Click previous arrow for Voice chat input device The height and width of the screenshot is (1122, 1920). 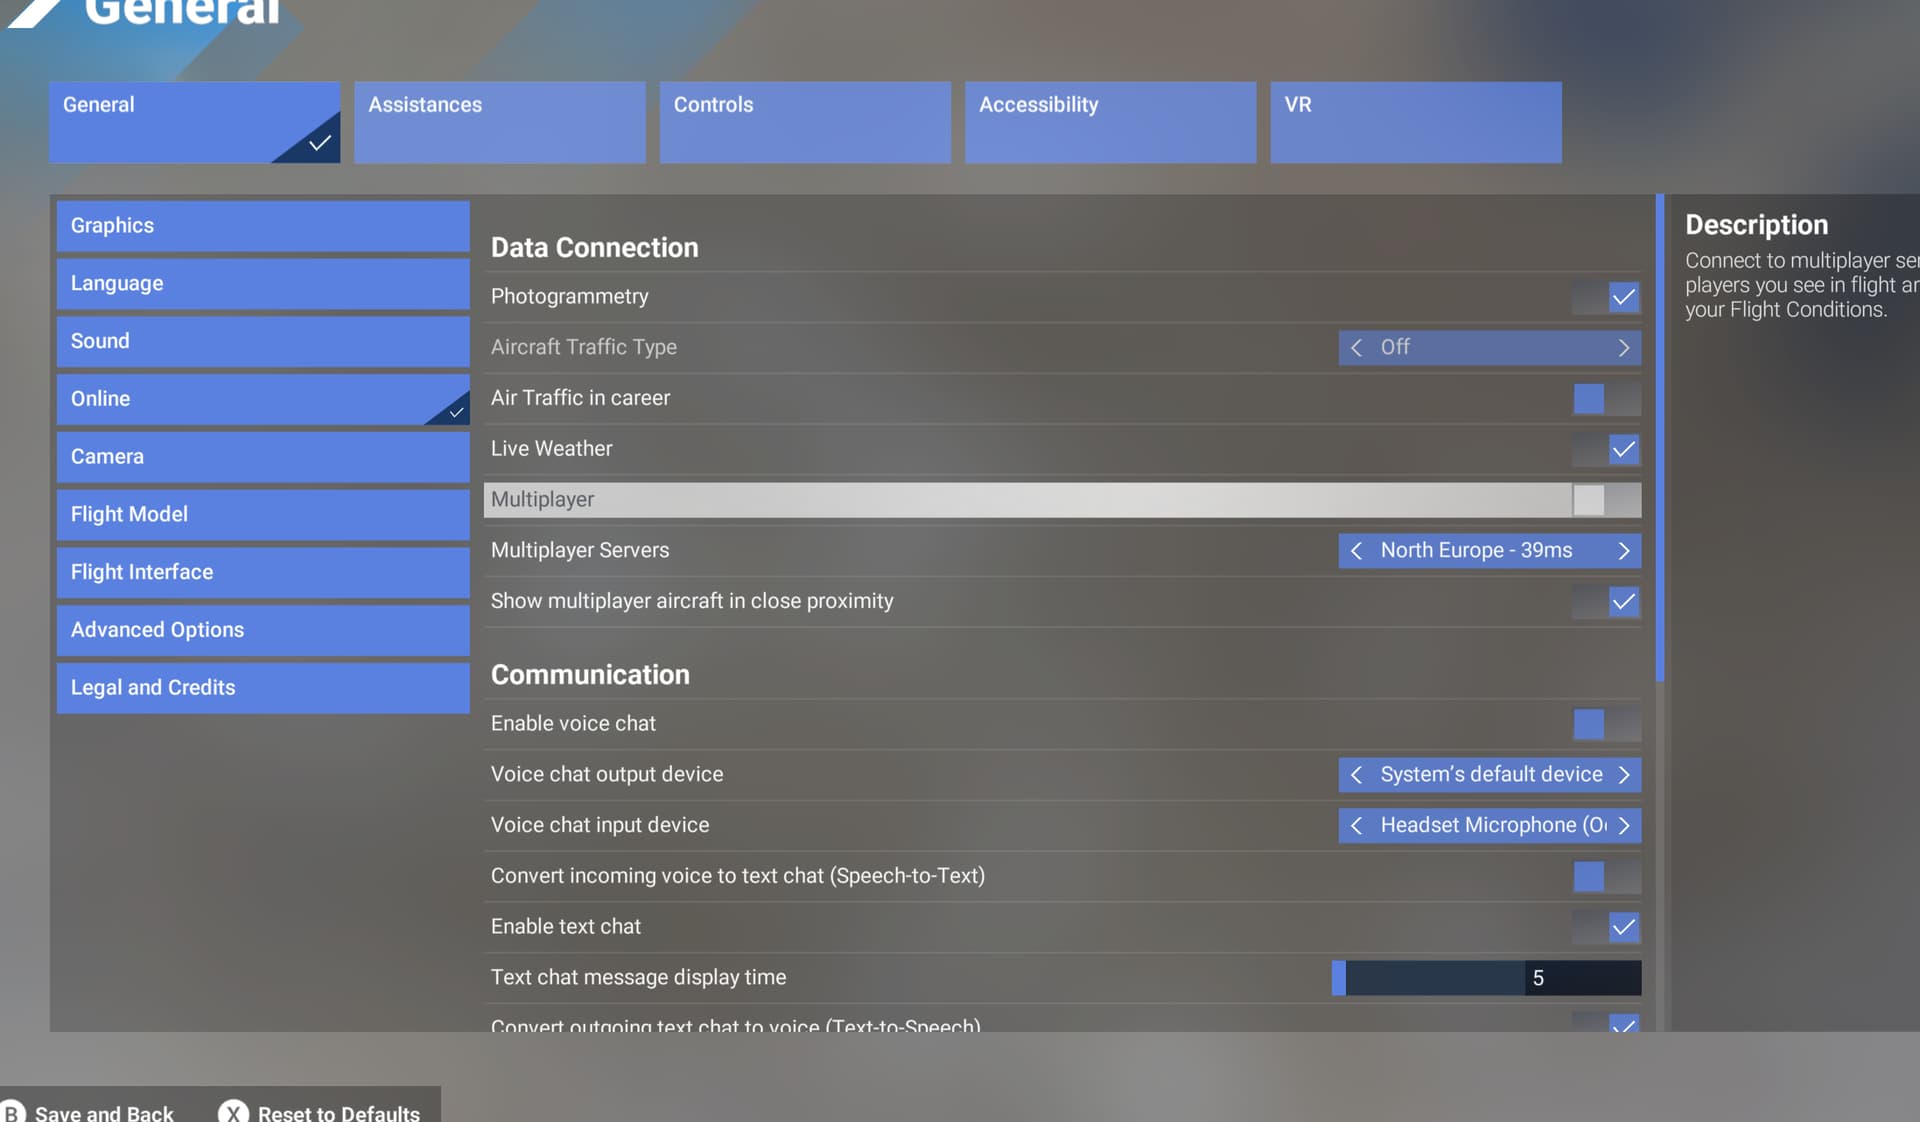[1356, 826]
